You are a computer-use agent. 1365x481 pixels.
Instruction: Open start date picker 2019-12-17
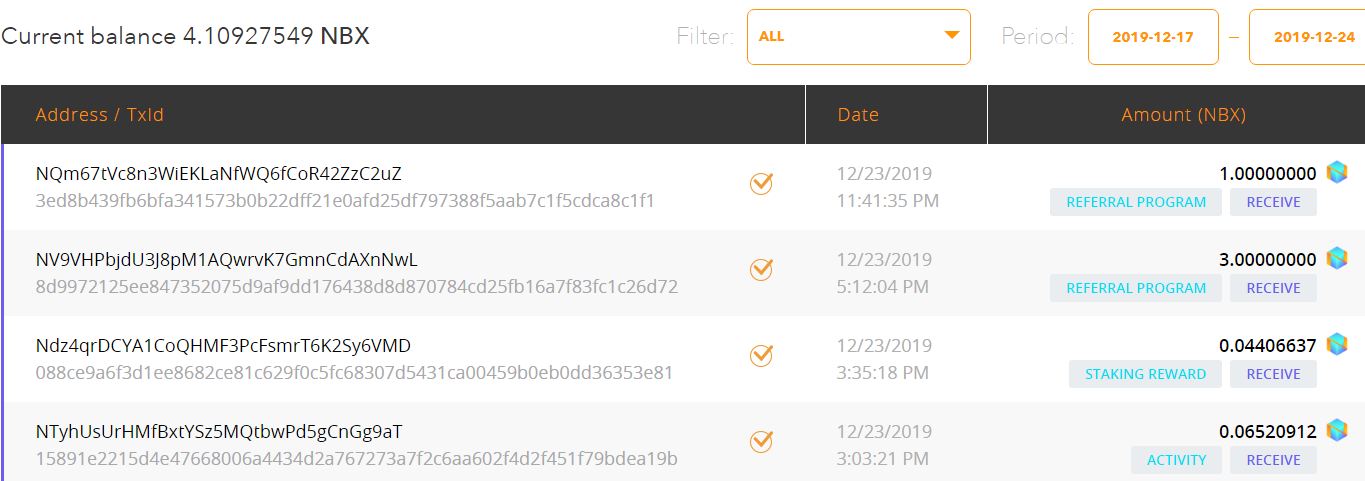[1153, 37]
